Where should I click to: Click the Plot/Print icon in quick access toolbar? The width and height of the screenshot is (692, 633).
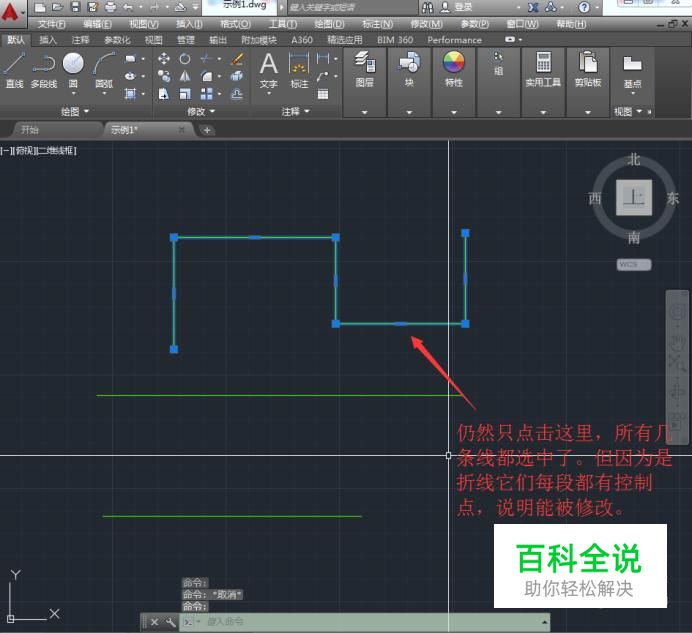(110, 7)
